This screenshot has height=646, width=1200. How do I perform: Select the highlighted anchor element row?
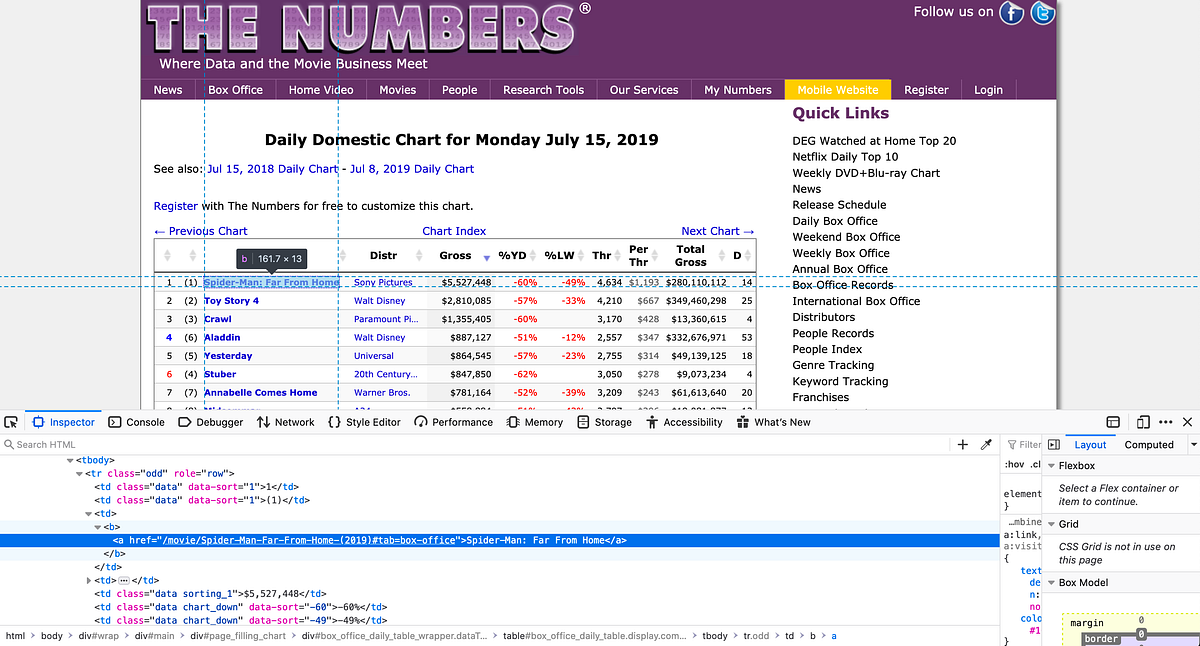498,540
